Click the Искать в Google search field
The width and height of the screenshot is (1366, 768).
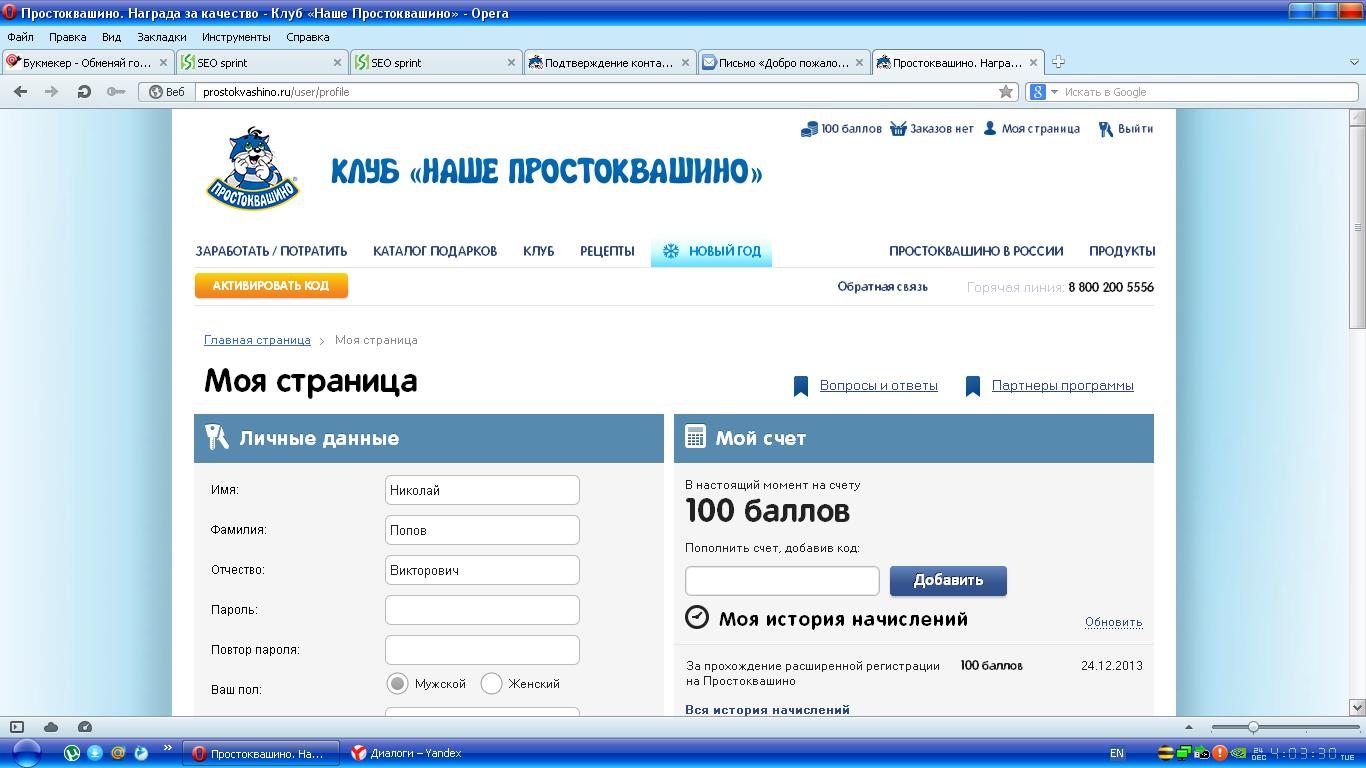point(1209,92)
